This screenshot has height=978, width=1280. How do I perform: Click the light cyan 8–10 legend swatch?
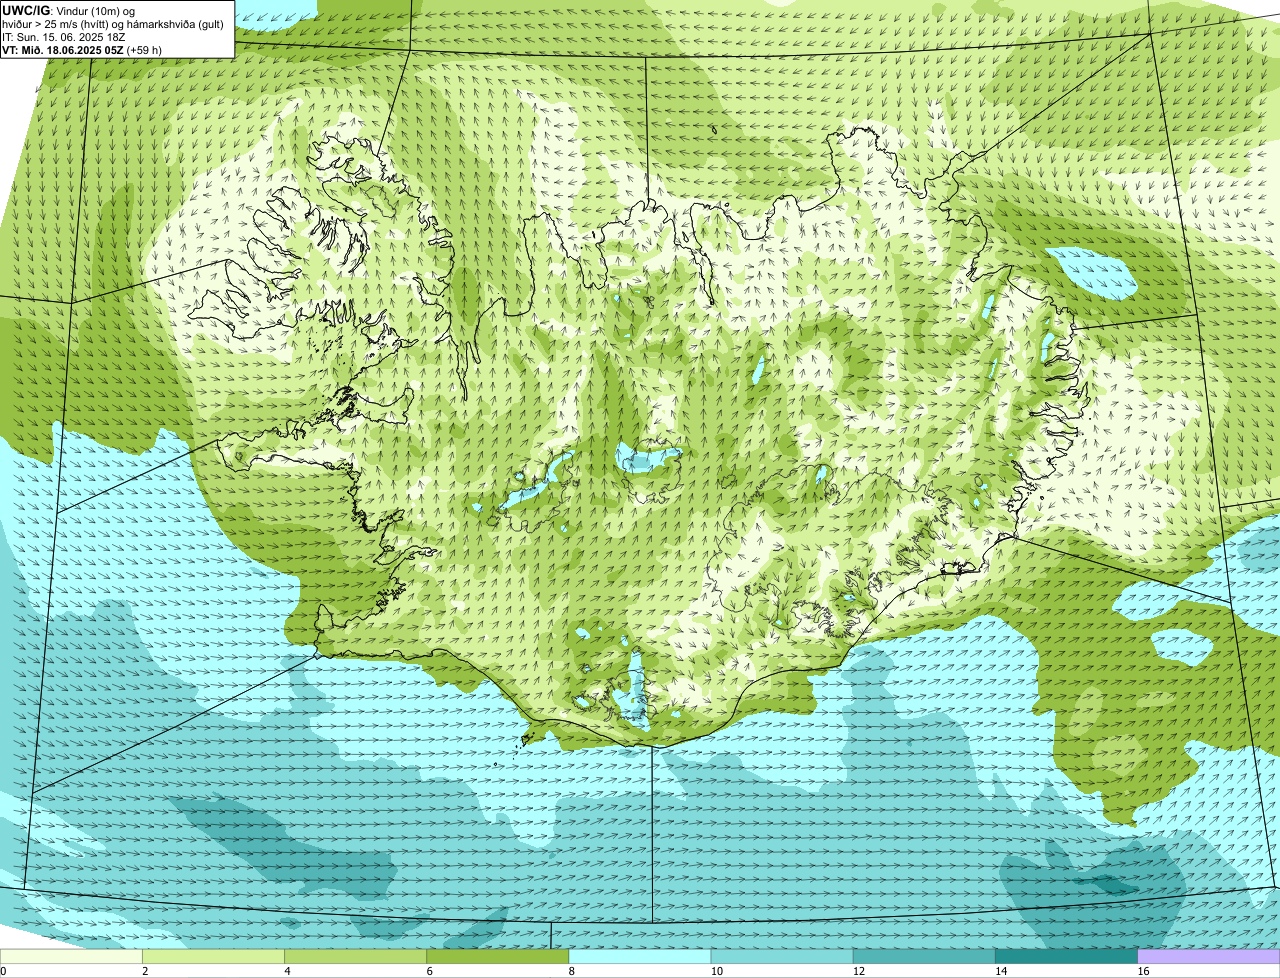point(640,957)
